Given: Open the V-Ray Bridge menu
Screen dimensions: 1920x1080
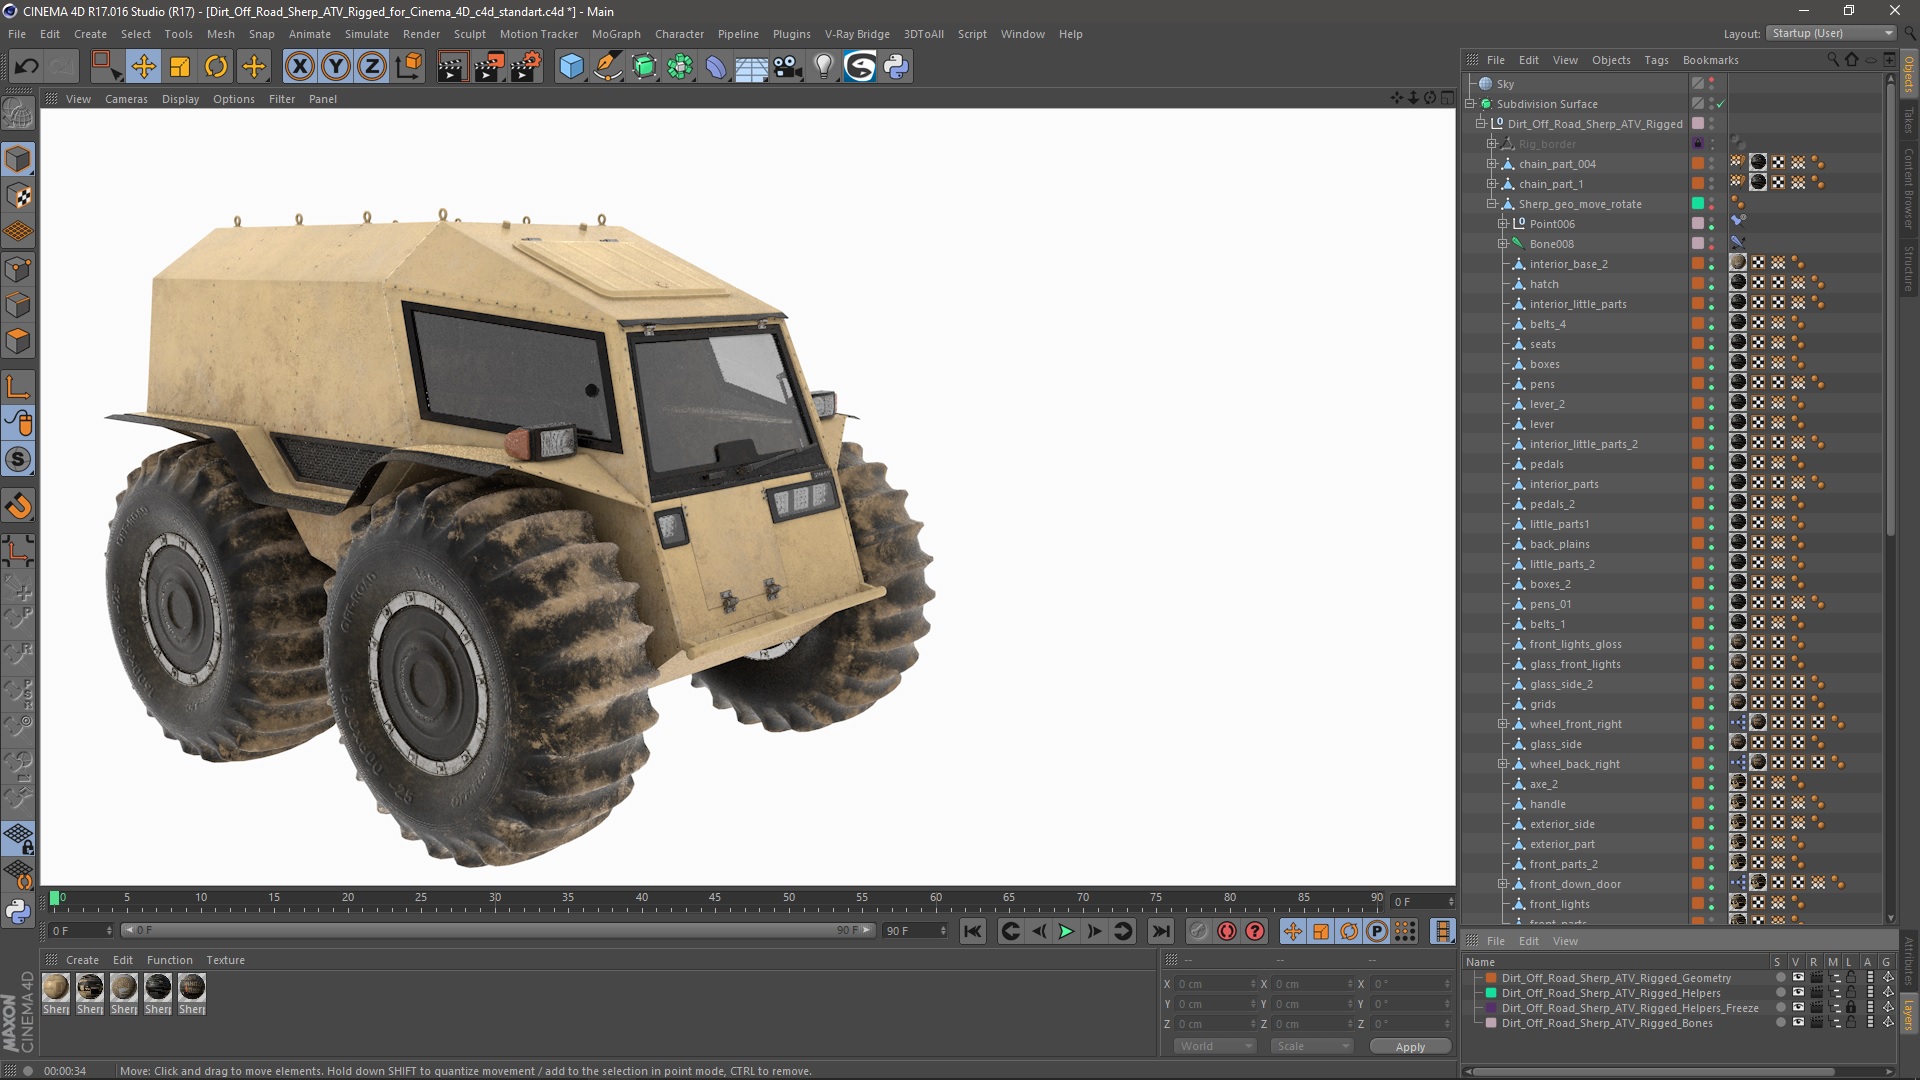Looking at the screenshot, I should click(x=857, y=34).
